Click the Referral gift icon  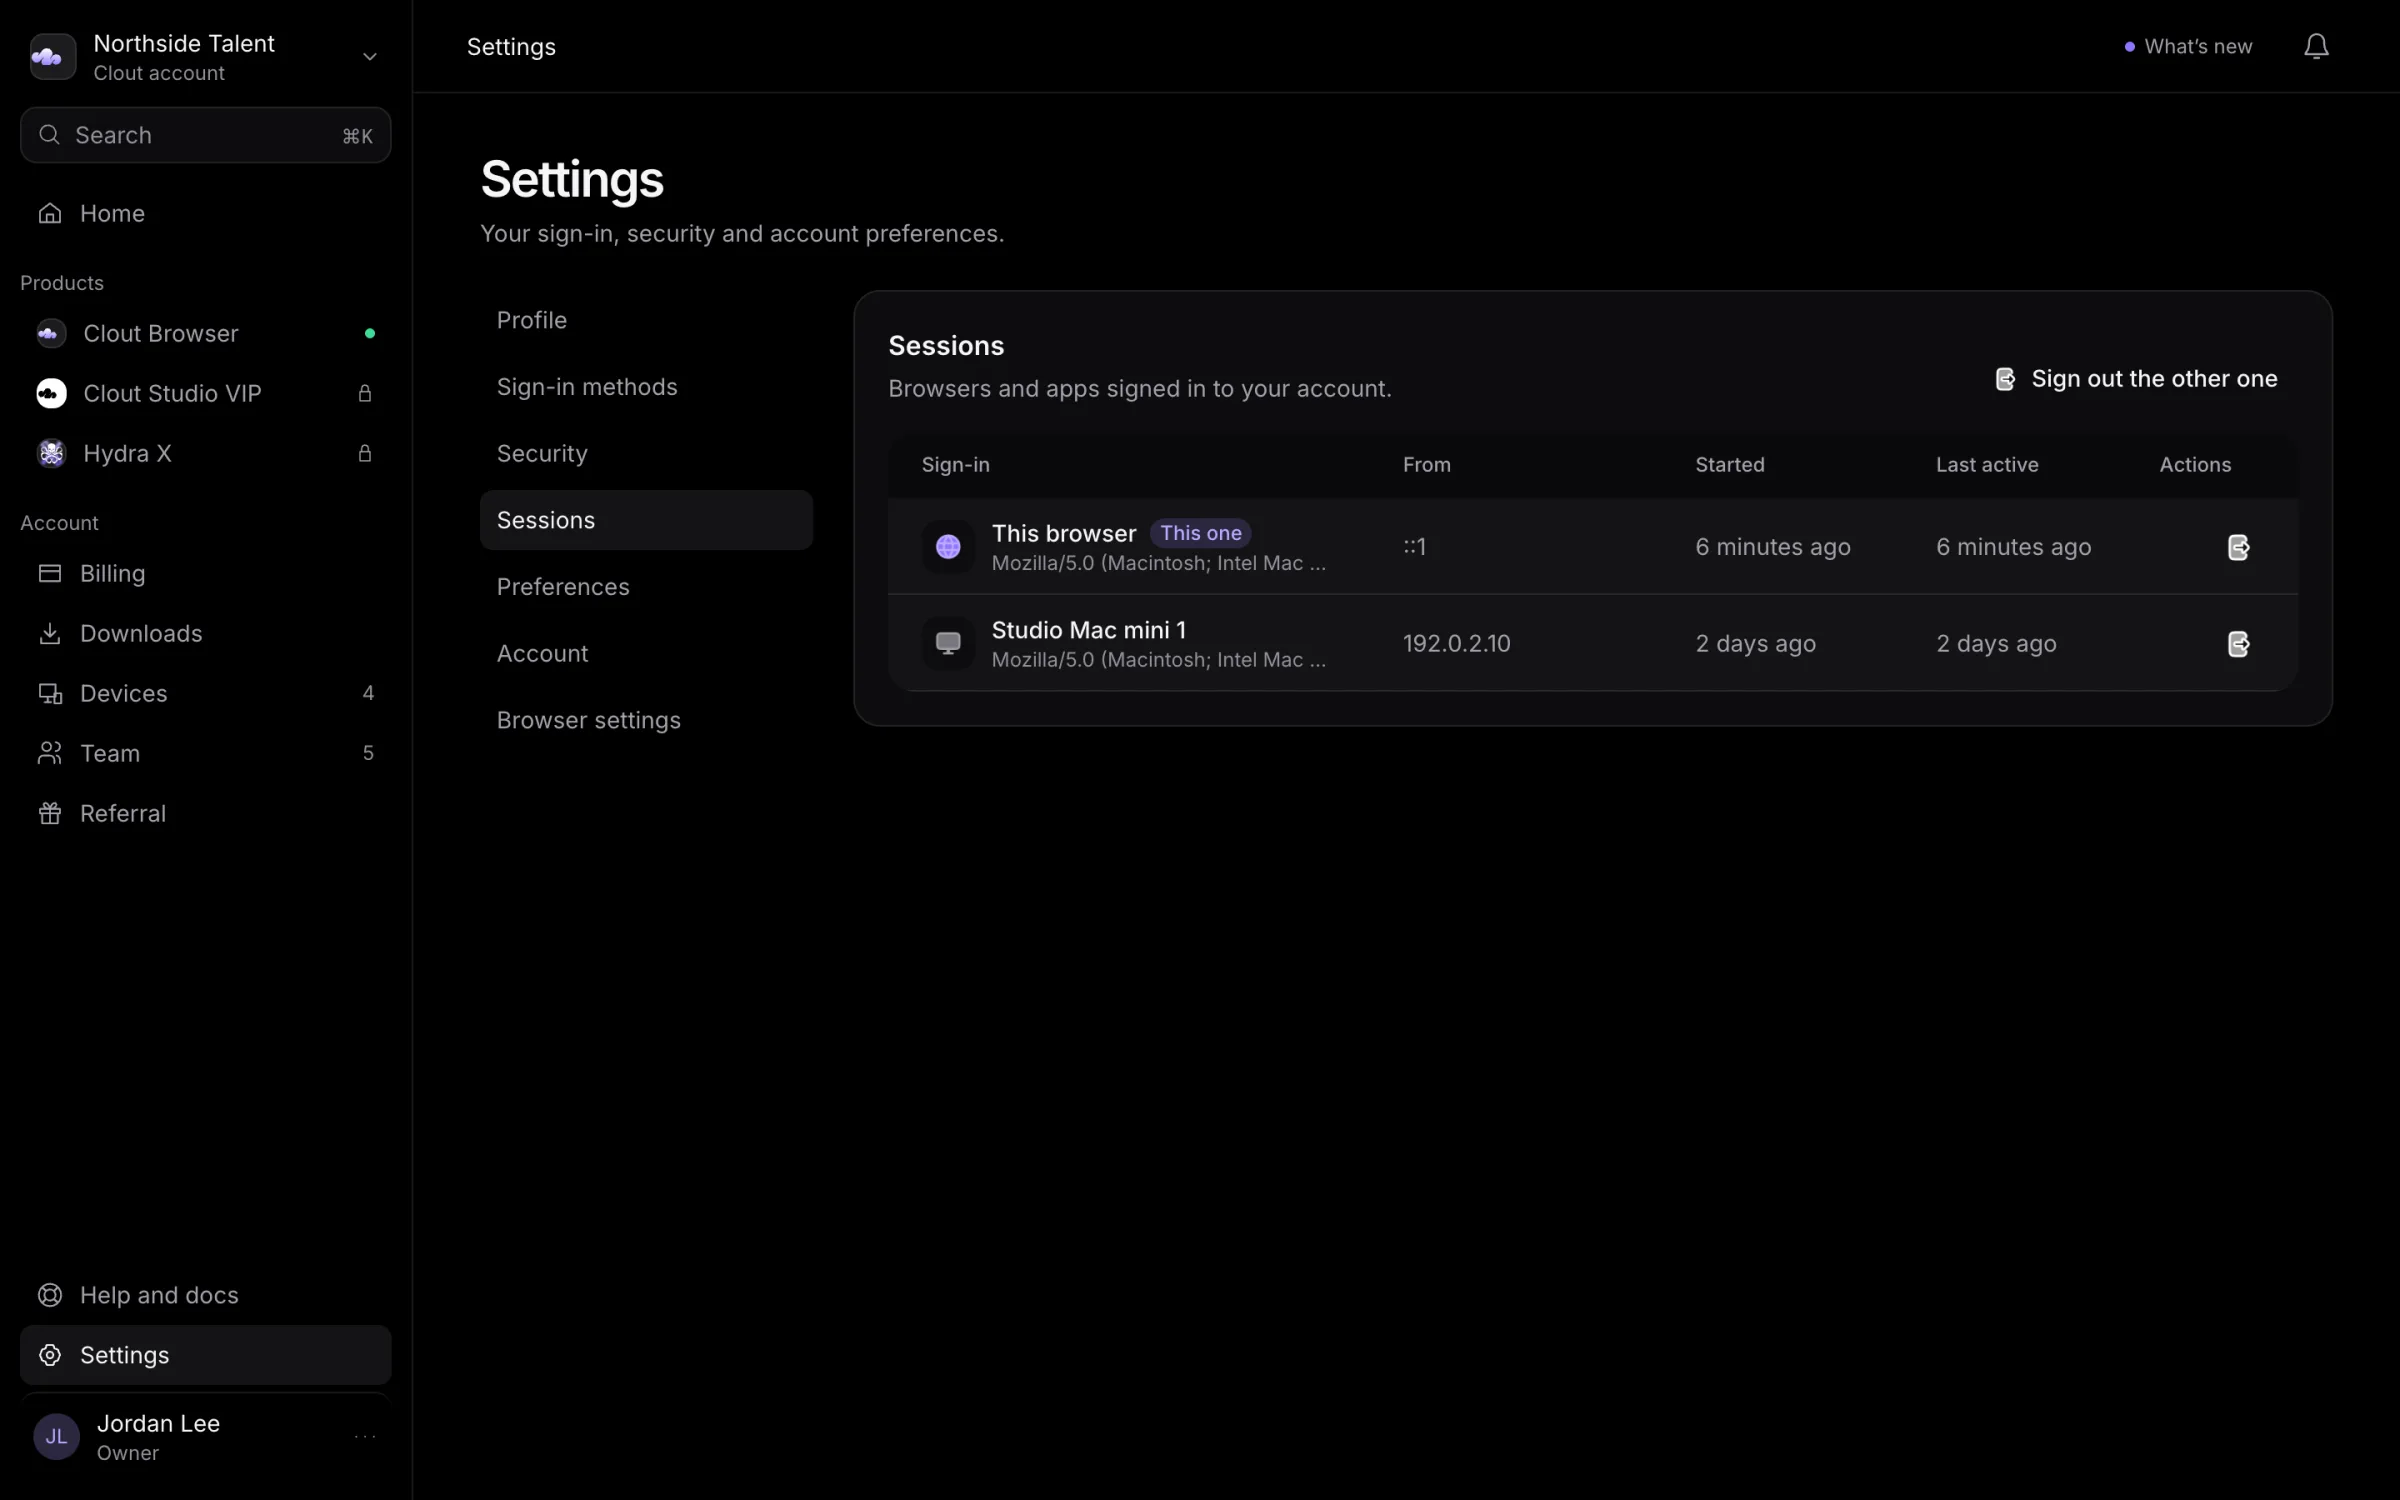pyautogui.click(x=49, y=813)
